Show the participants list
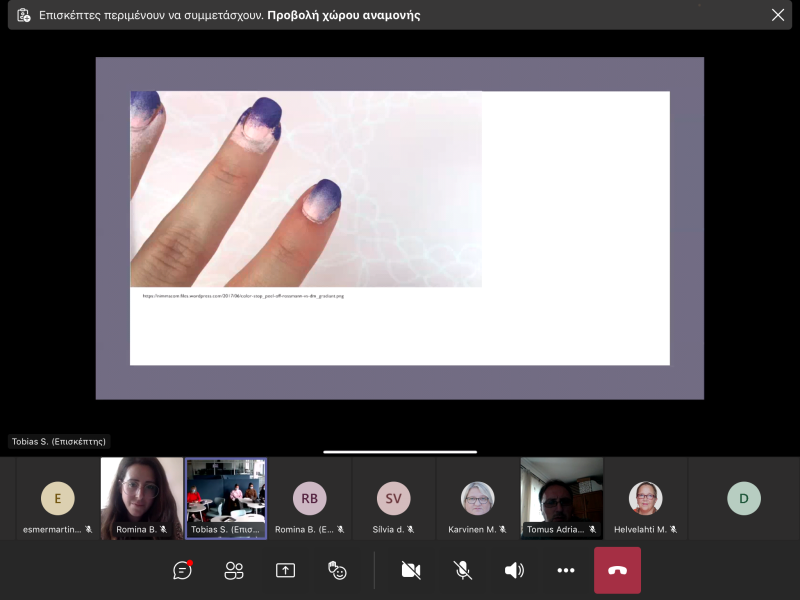 [234, 570]
